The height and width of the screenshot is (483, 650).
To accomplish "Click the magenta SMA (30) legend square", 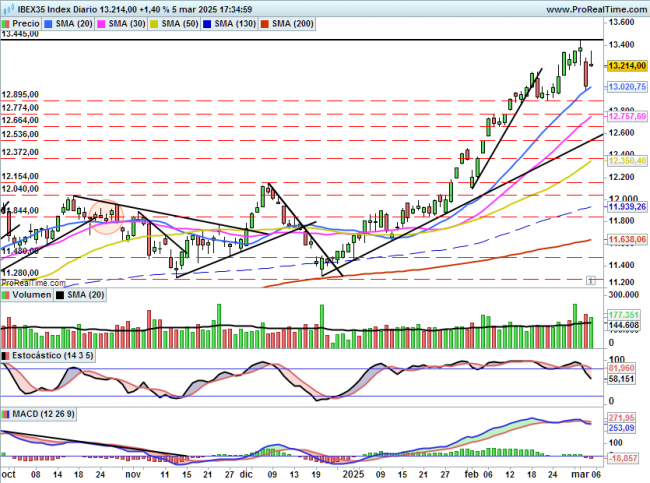I will (x=132, y=22).
